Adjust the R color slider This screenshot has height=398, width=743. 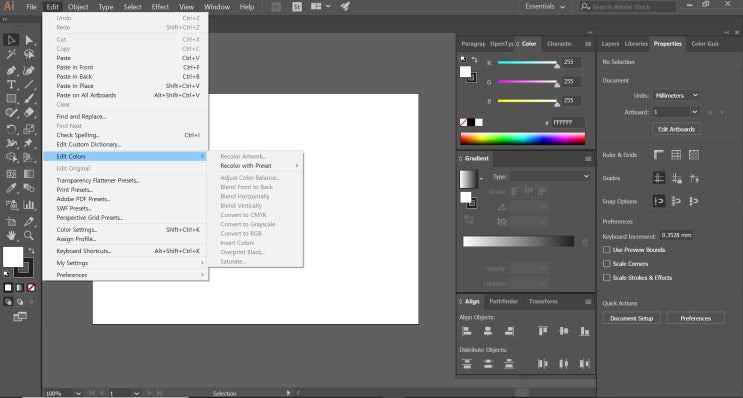[x=528, y=63]
